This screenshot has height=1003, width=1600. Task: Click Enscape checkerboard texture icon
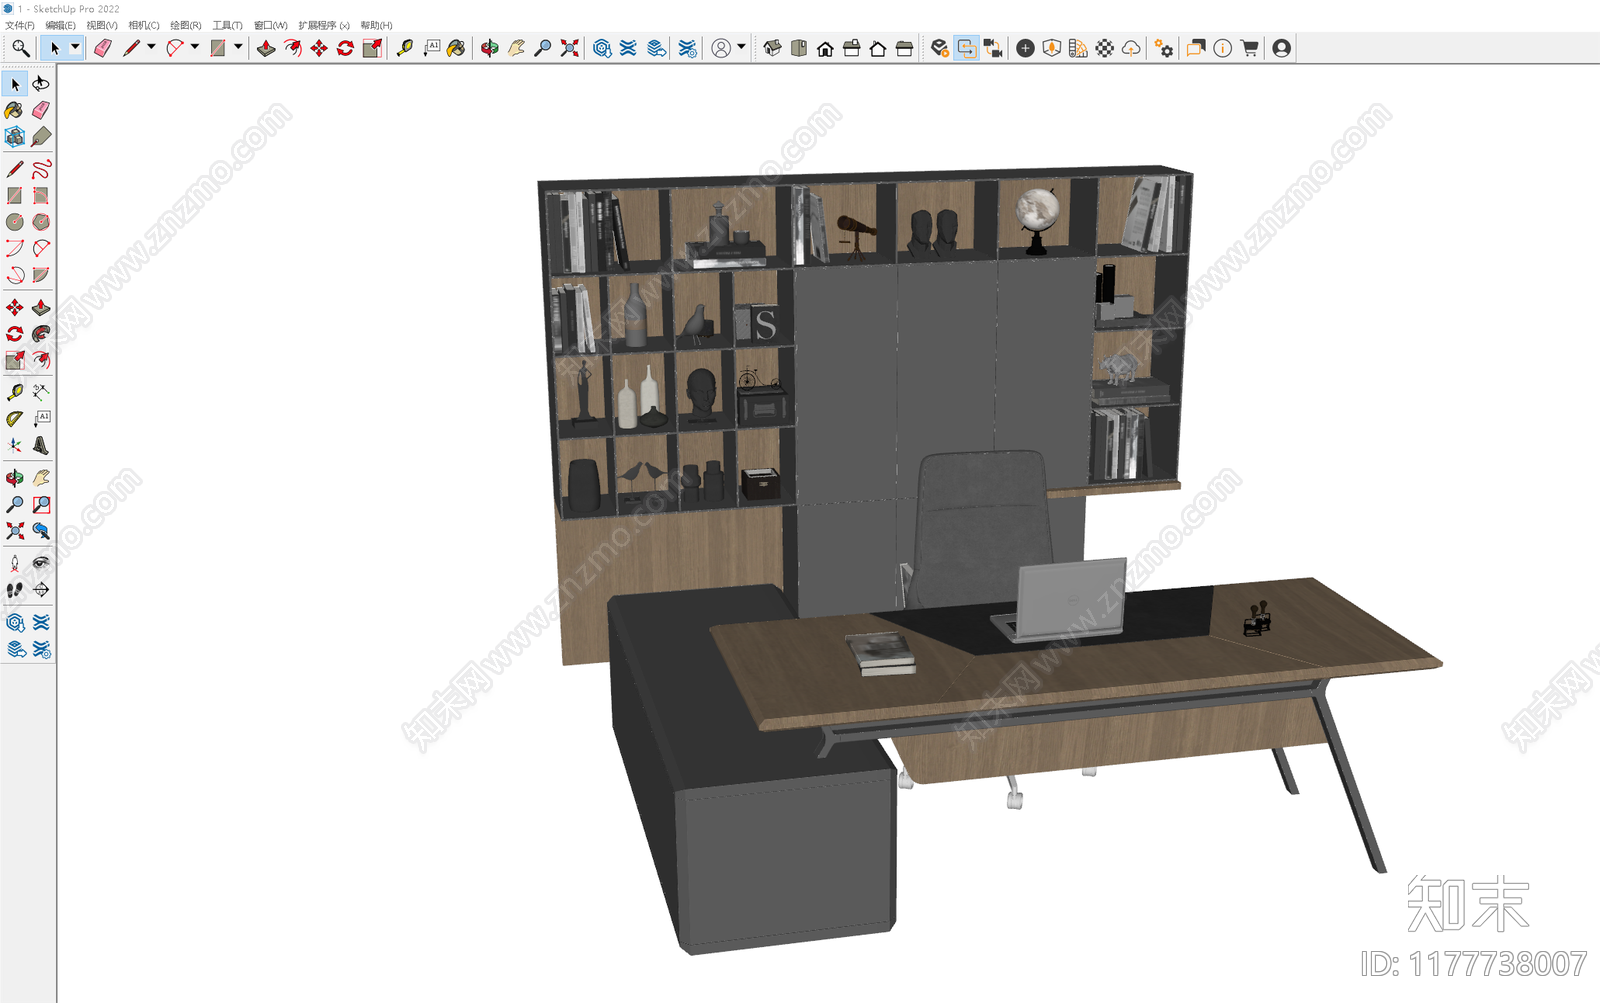(1105, 48)
